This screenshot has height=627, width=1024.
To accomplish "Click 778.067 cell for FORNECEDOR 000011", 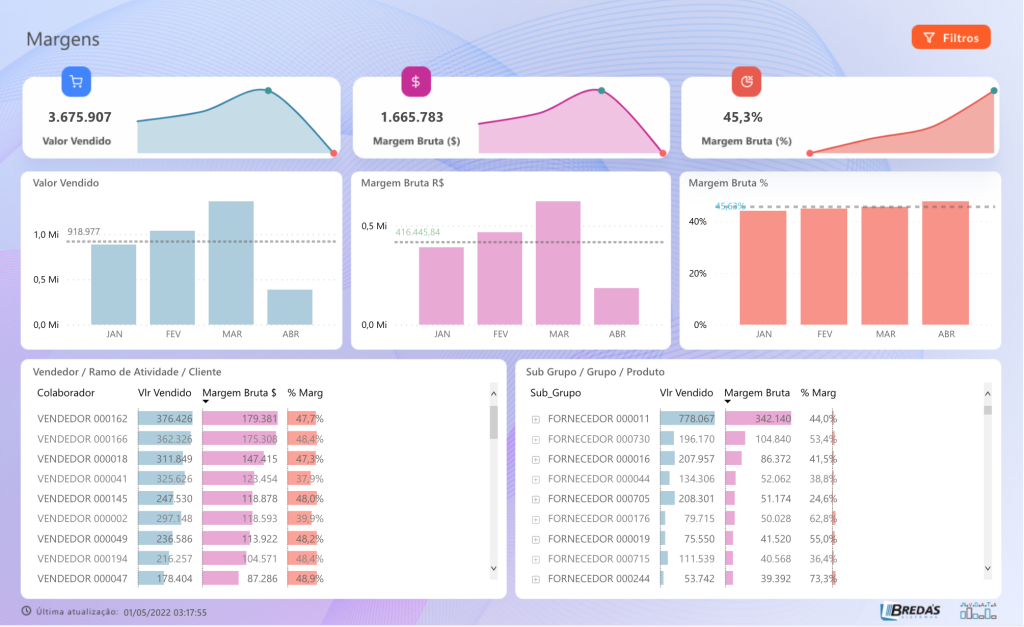I will tap(687, 419).
